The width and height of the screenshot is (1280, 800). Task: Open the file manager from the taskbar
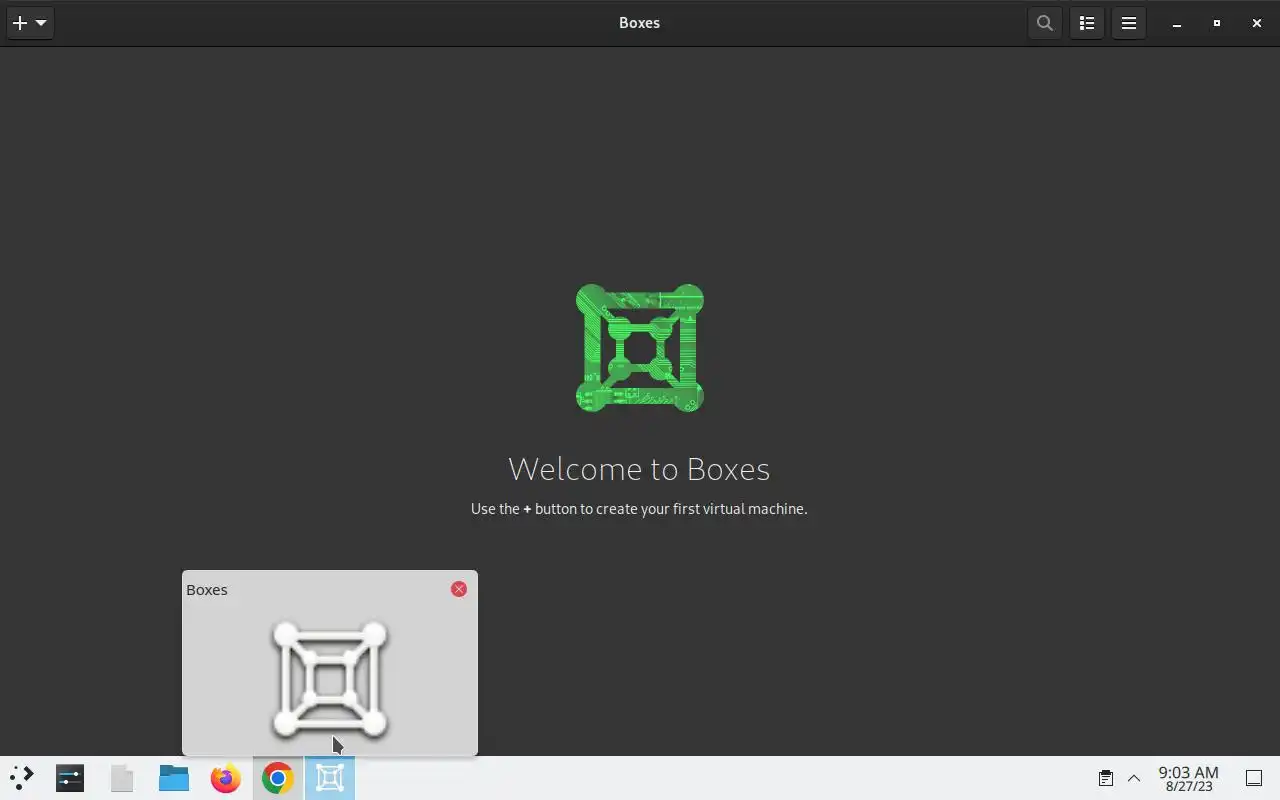point(174,778)
